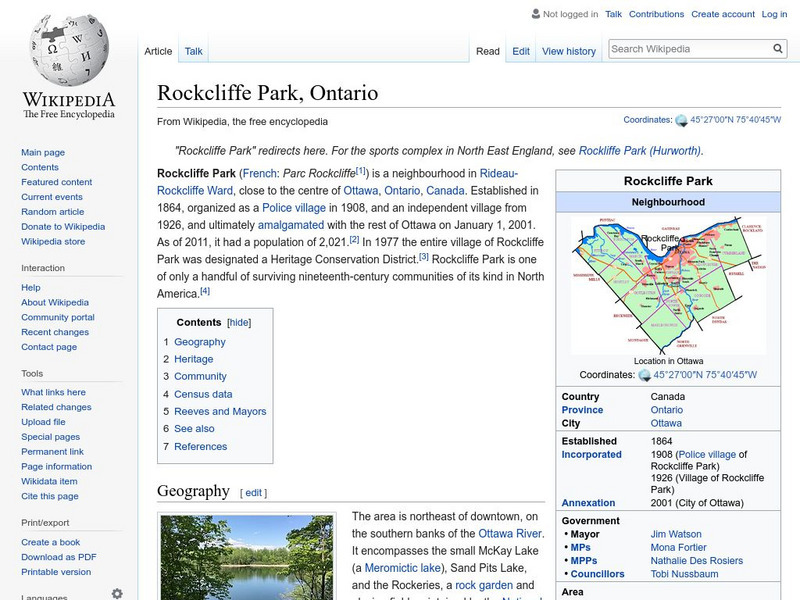Open Page information link
This screenshot has width=800, height=600.
tap(57, 466)
